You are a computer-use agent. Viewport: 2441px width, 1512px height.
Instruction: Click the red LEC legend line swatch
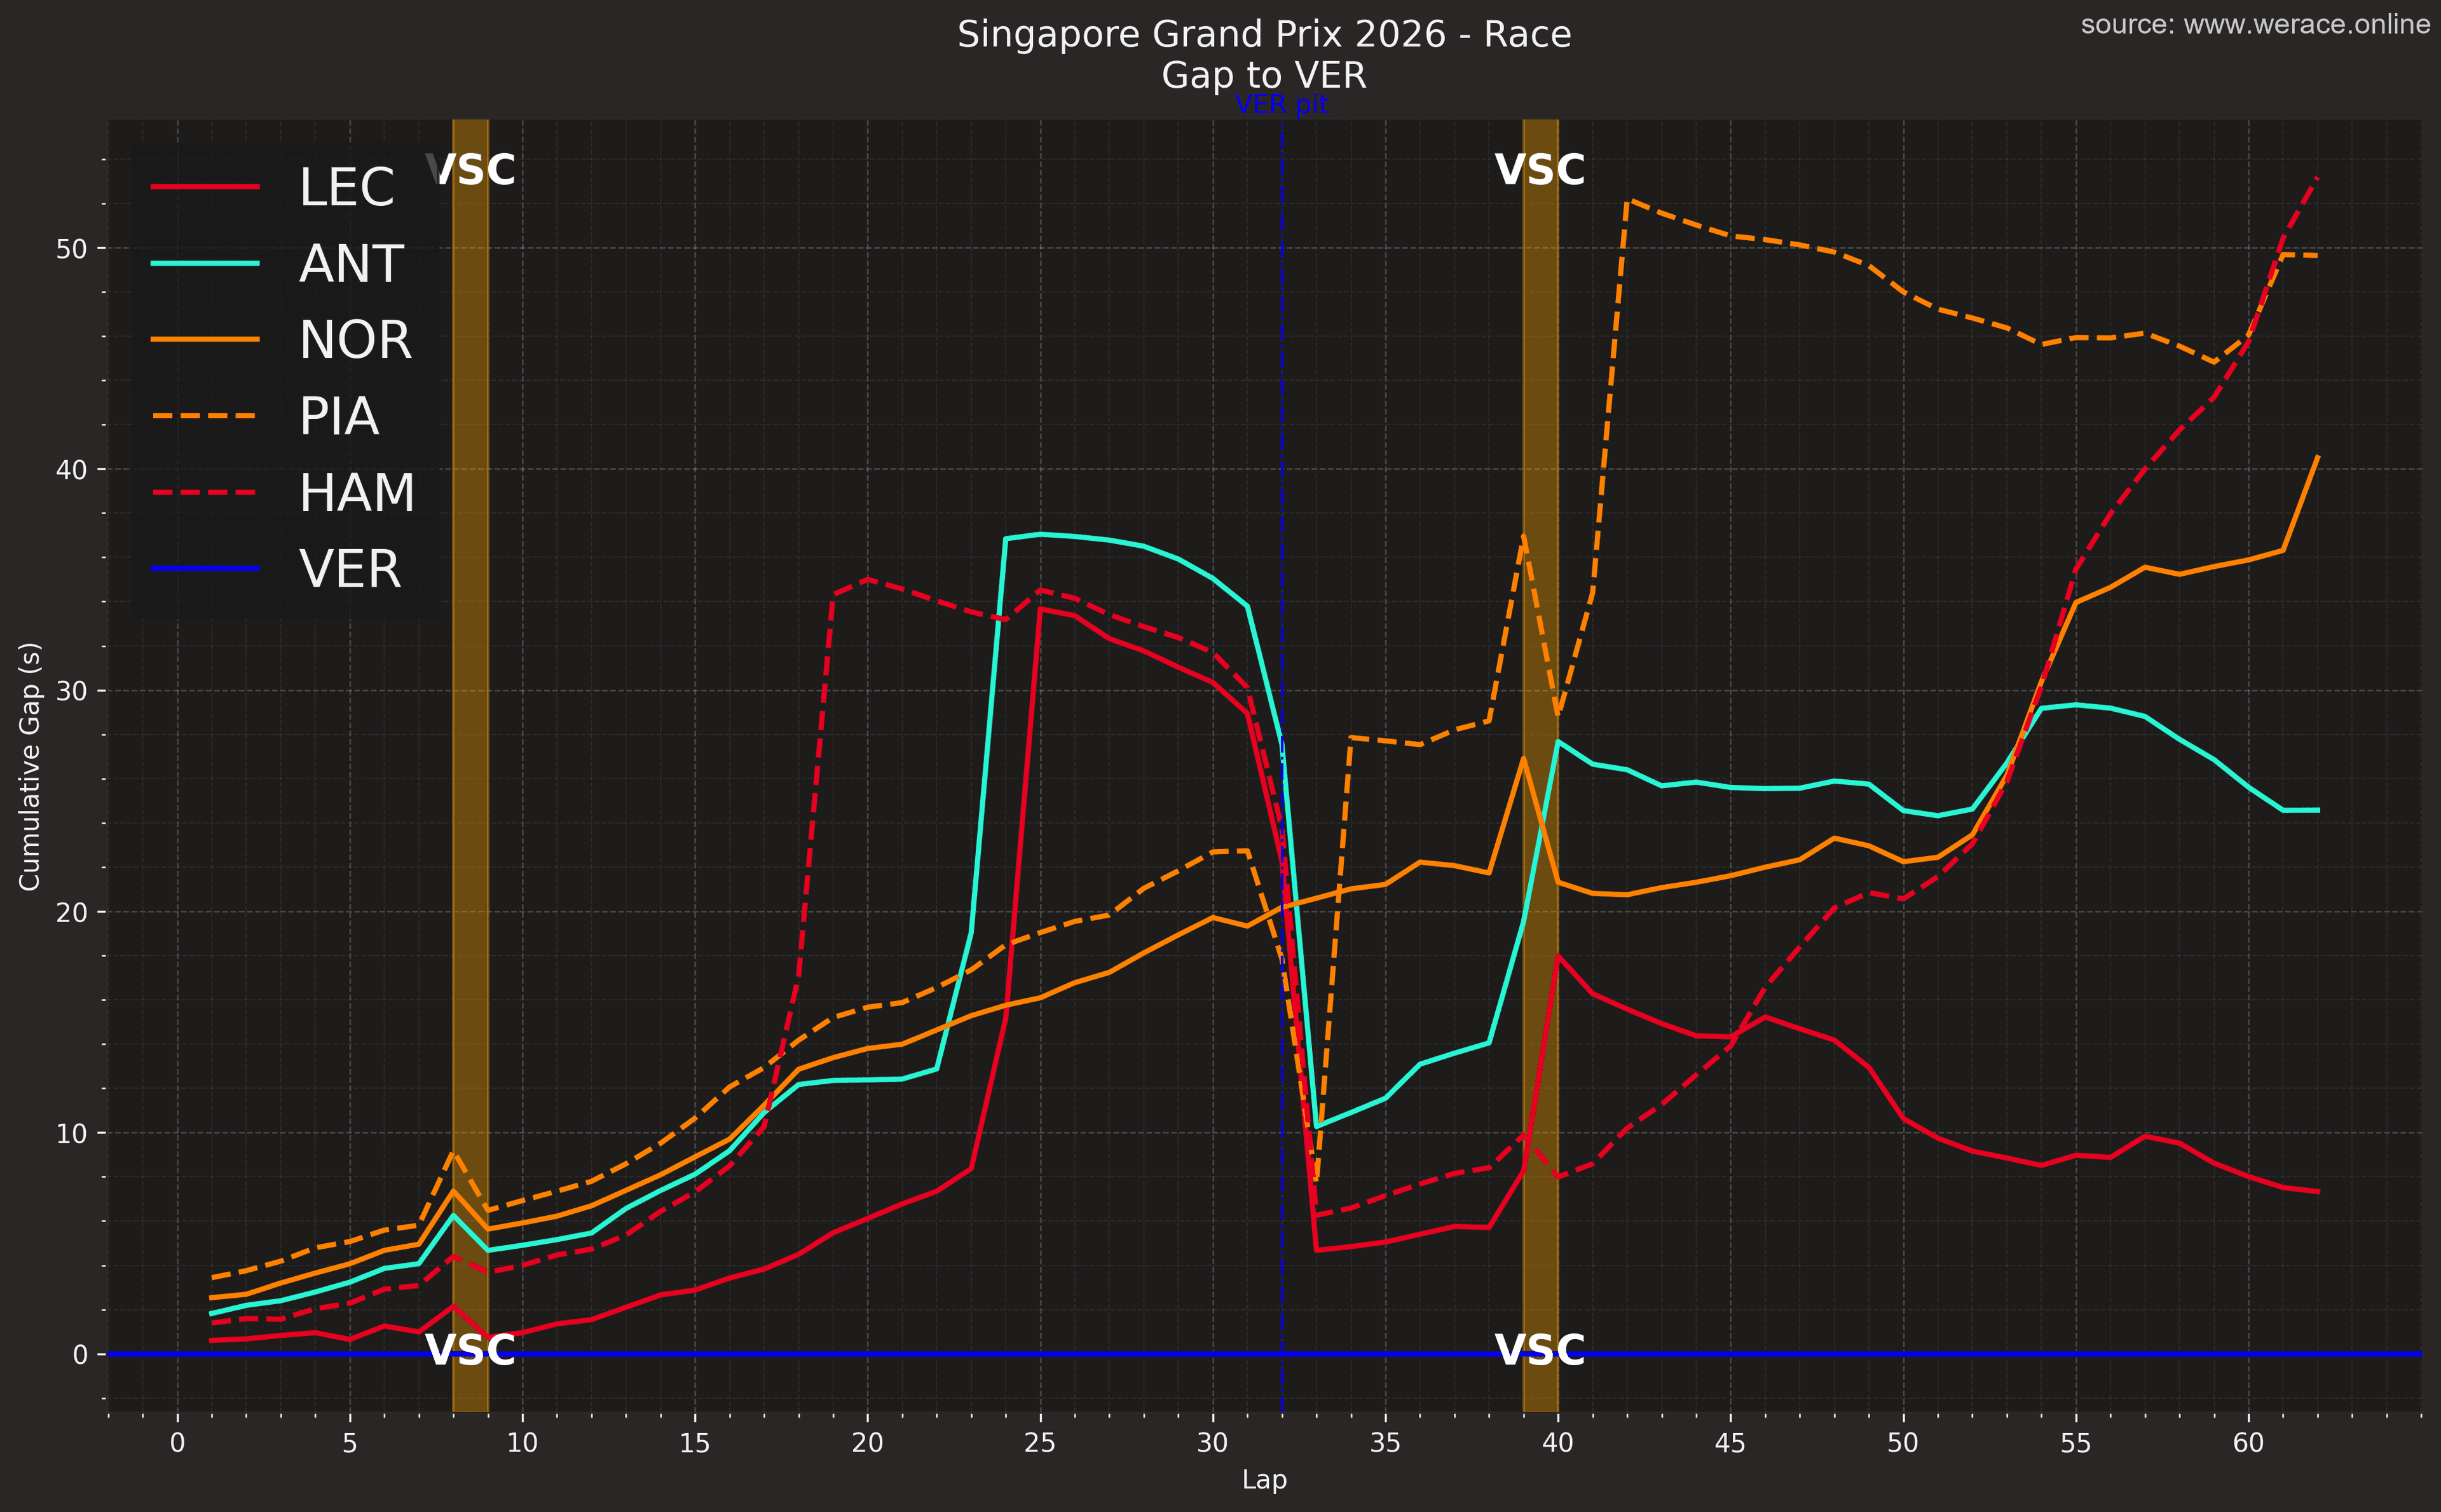[x=205, y=187]
